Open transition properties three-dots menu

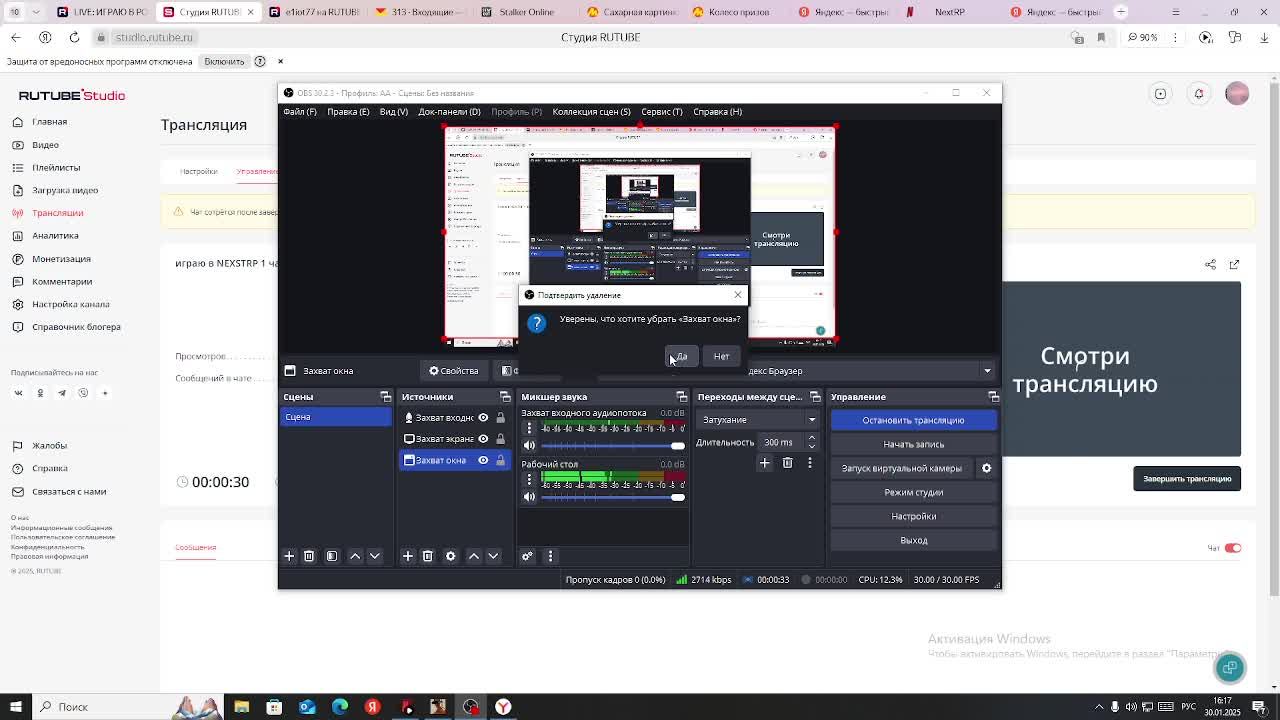point(810,463)
